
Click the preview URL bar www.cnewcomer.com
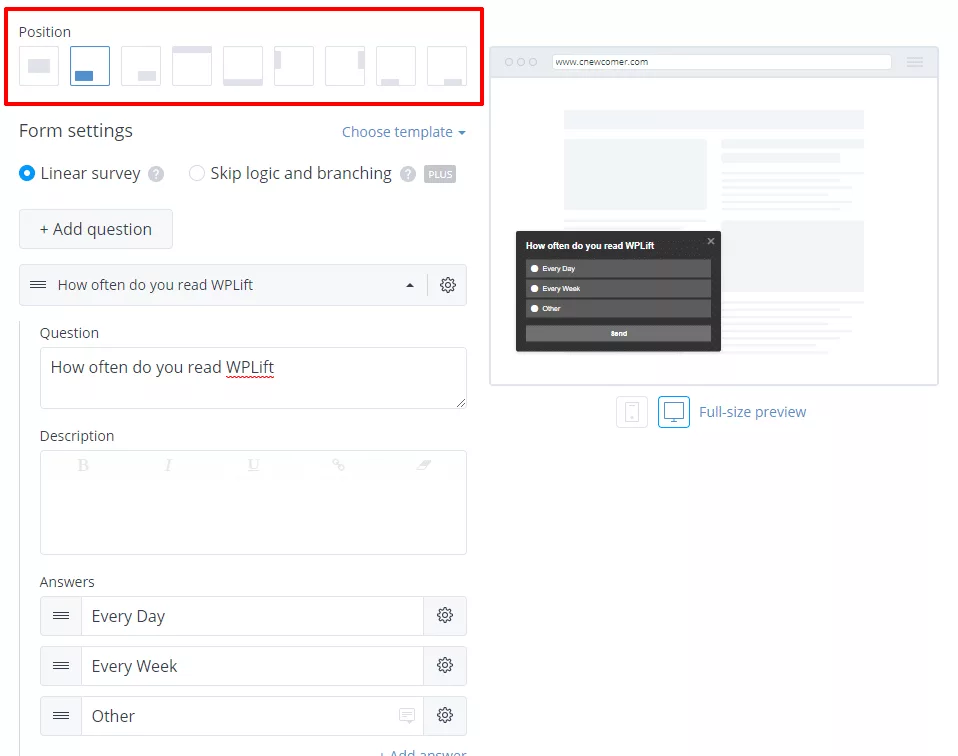click(722, 62)
